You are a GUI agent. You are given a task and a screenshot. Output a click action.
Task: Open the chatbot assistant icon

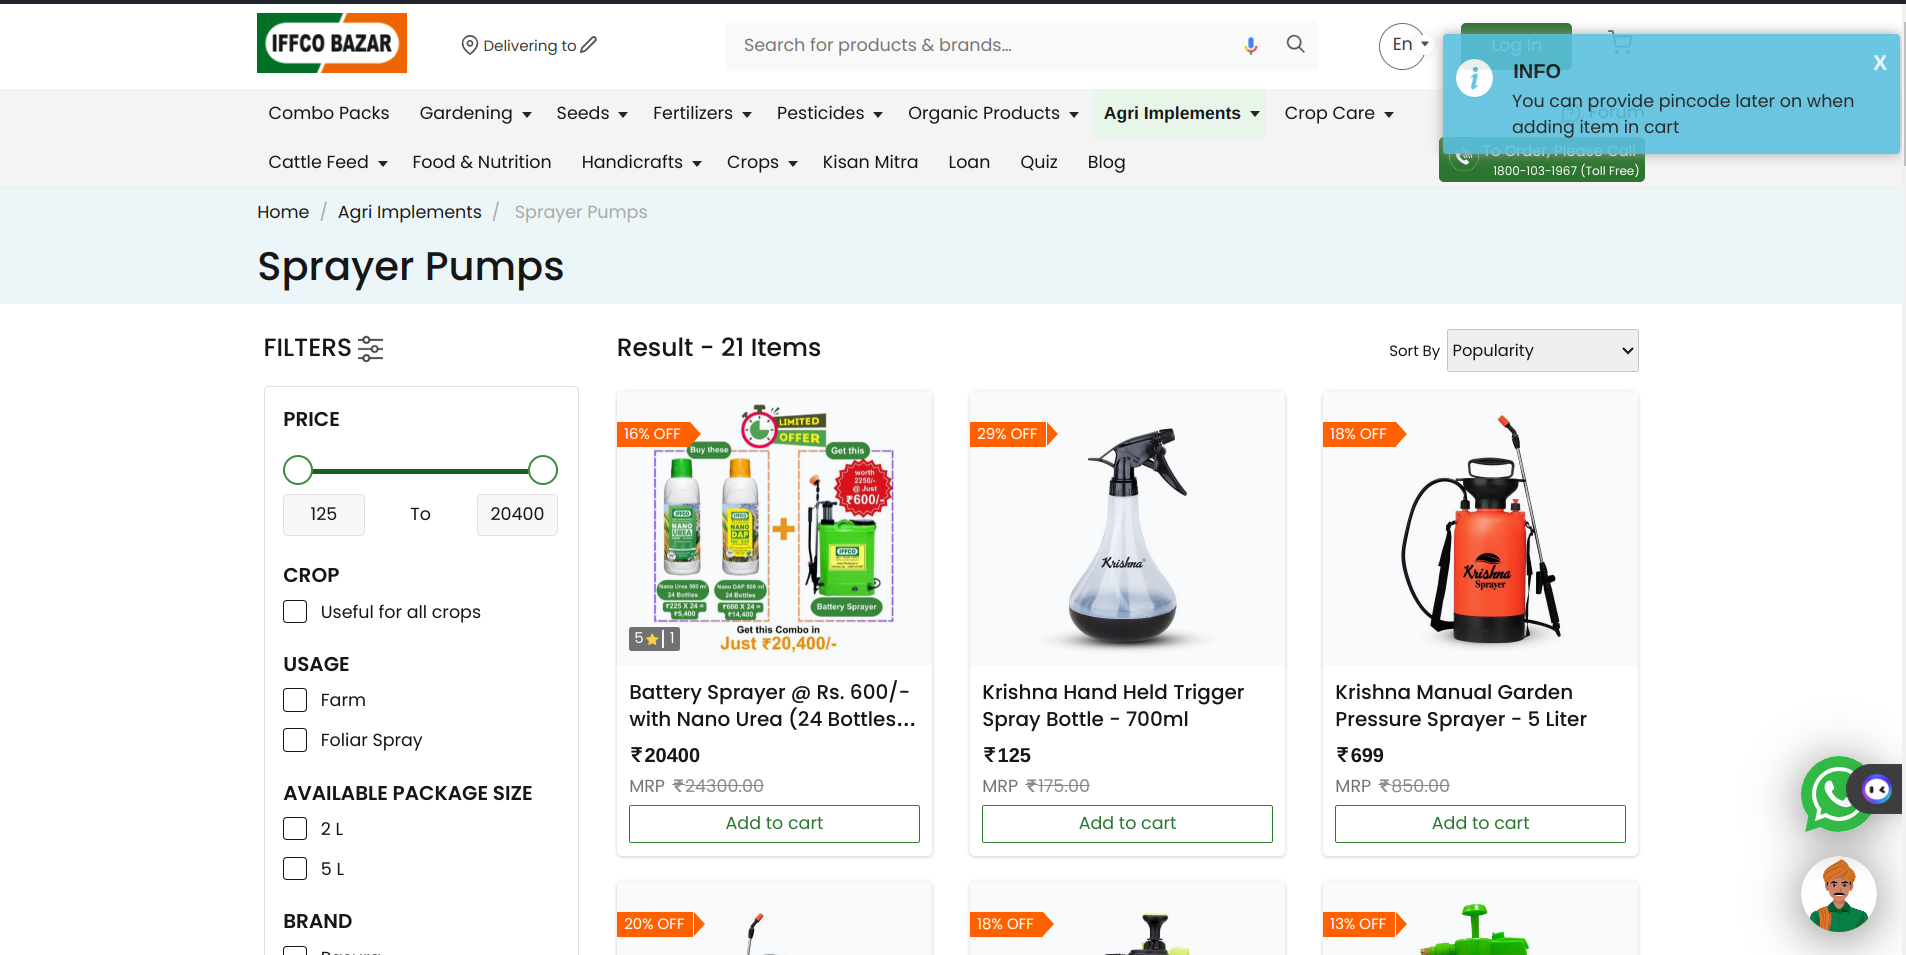tap(1876, 790)
